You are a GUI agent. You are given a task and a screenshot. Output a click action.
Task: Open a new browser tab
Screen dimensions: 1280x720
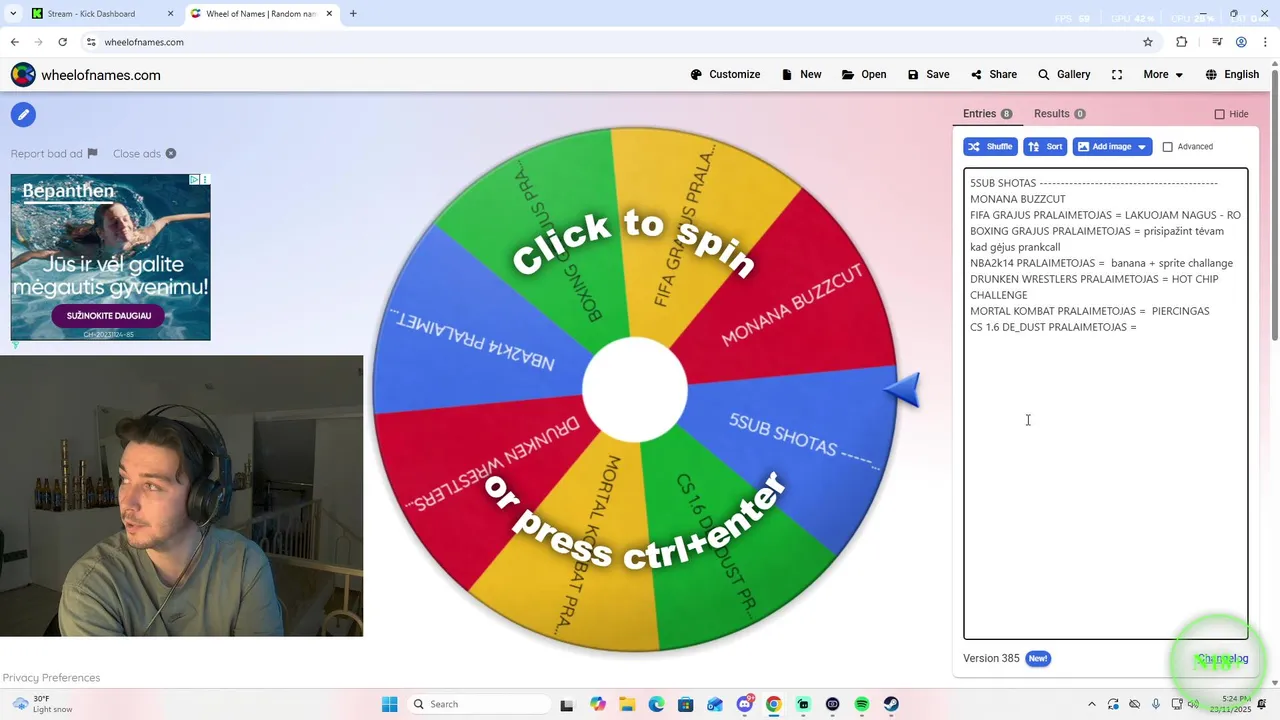click(353, 14)
